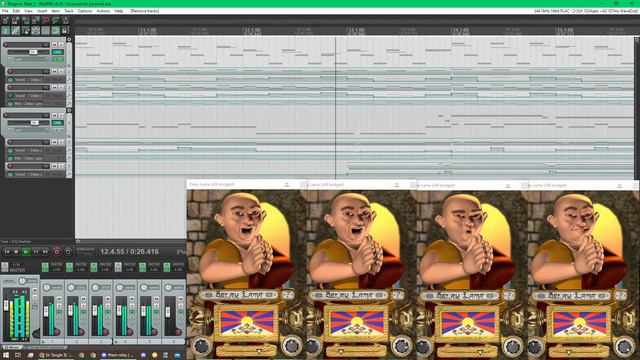Open the Edit menu
Image resolution: width=640 pixels, height=360 pixels.
pyautogui.click(x=16, y=11)
